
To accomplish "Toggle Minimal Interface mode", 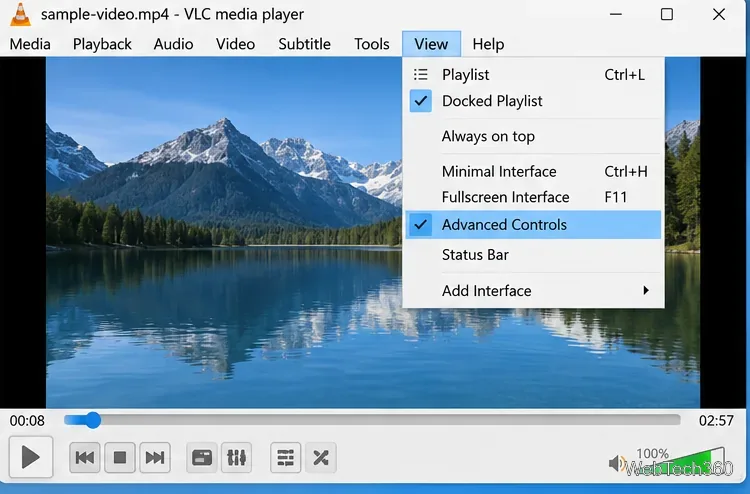I will pyautogui.click(x=533, y=171).
